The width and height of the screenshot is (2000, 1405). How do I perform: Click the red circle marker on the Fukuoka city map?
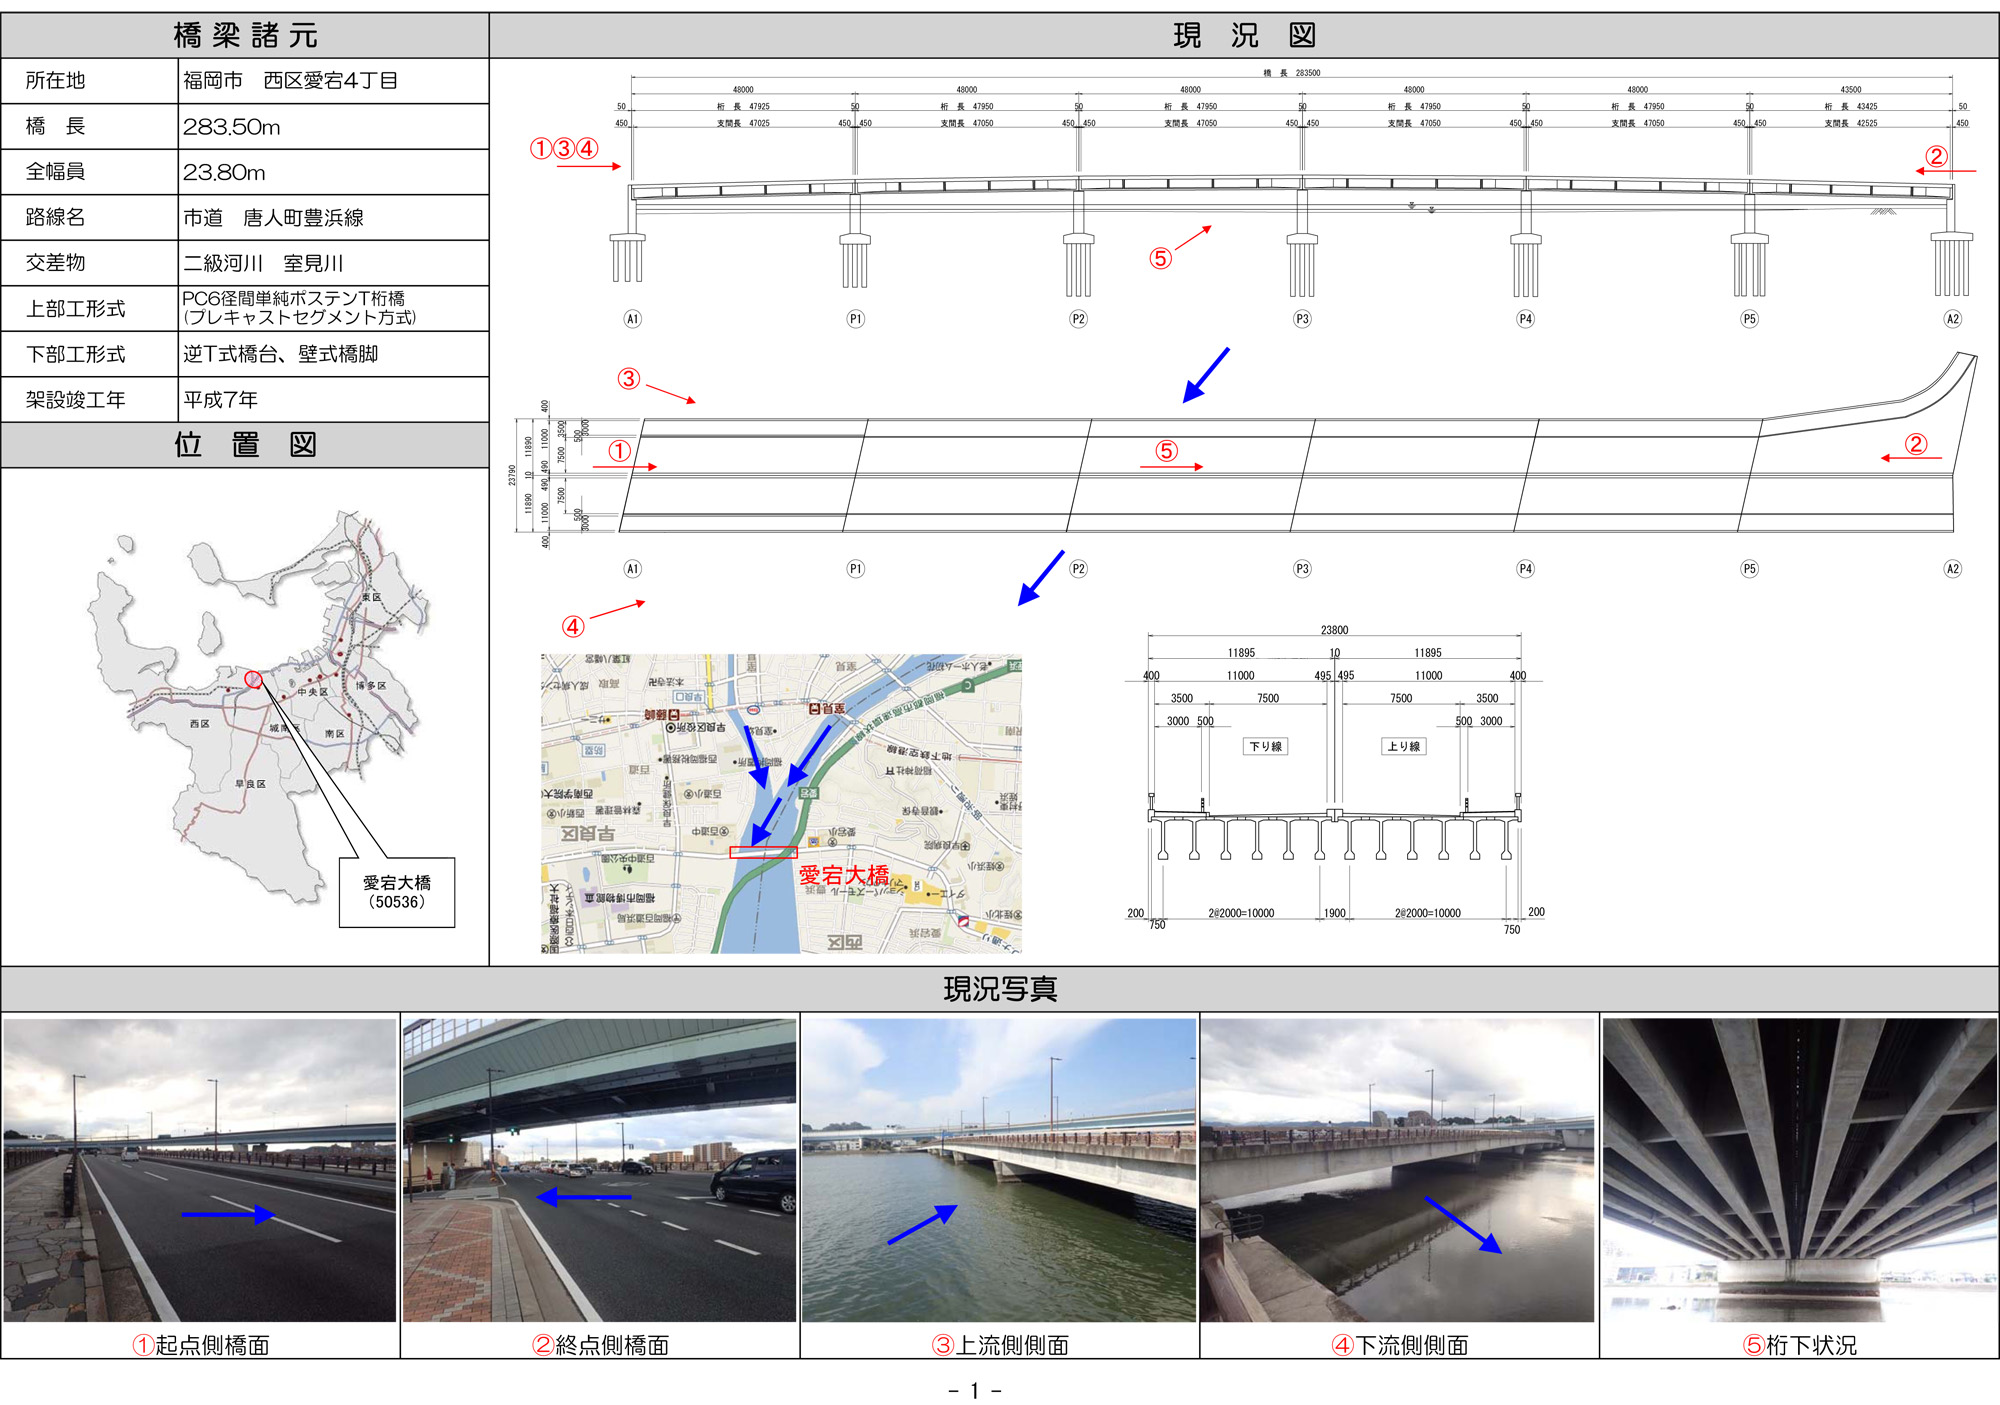(253, 679)
